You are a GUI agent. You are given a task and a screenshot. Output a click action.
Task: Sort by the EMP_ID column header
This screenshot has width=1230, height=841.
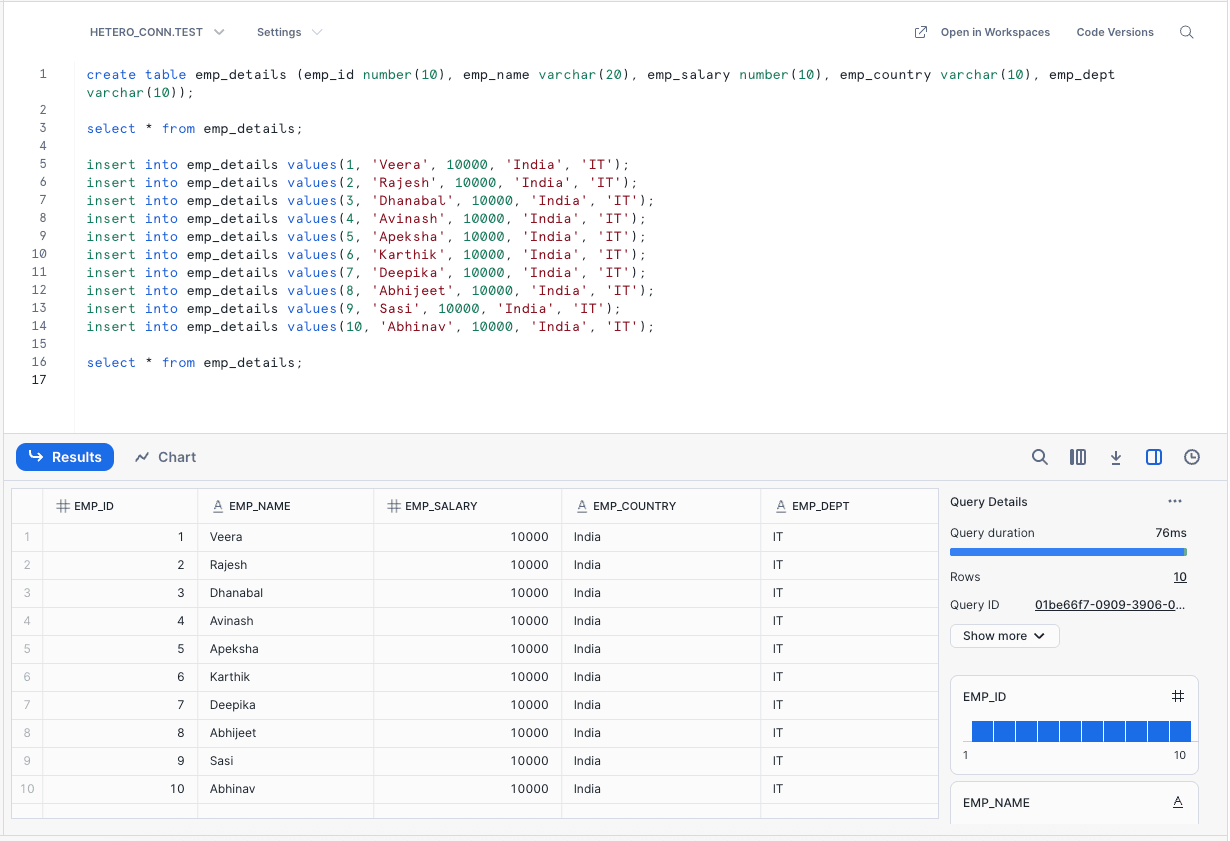[120, 506]
